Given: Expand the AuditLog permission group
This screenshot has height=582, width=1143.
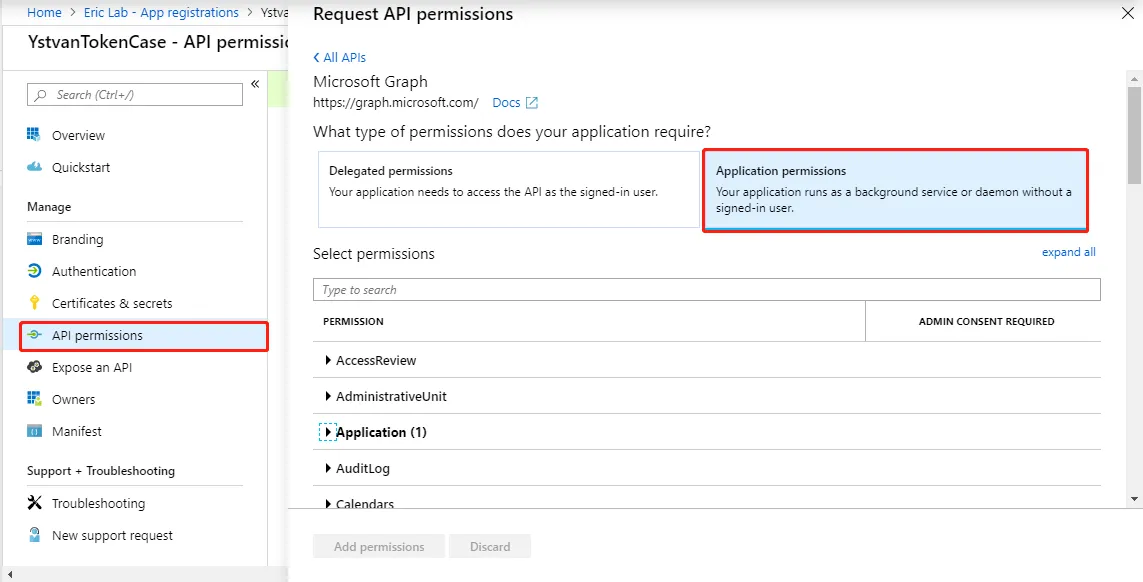Looking at the screenshot, I should point(328,468).
